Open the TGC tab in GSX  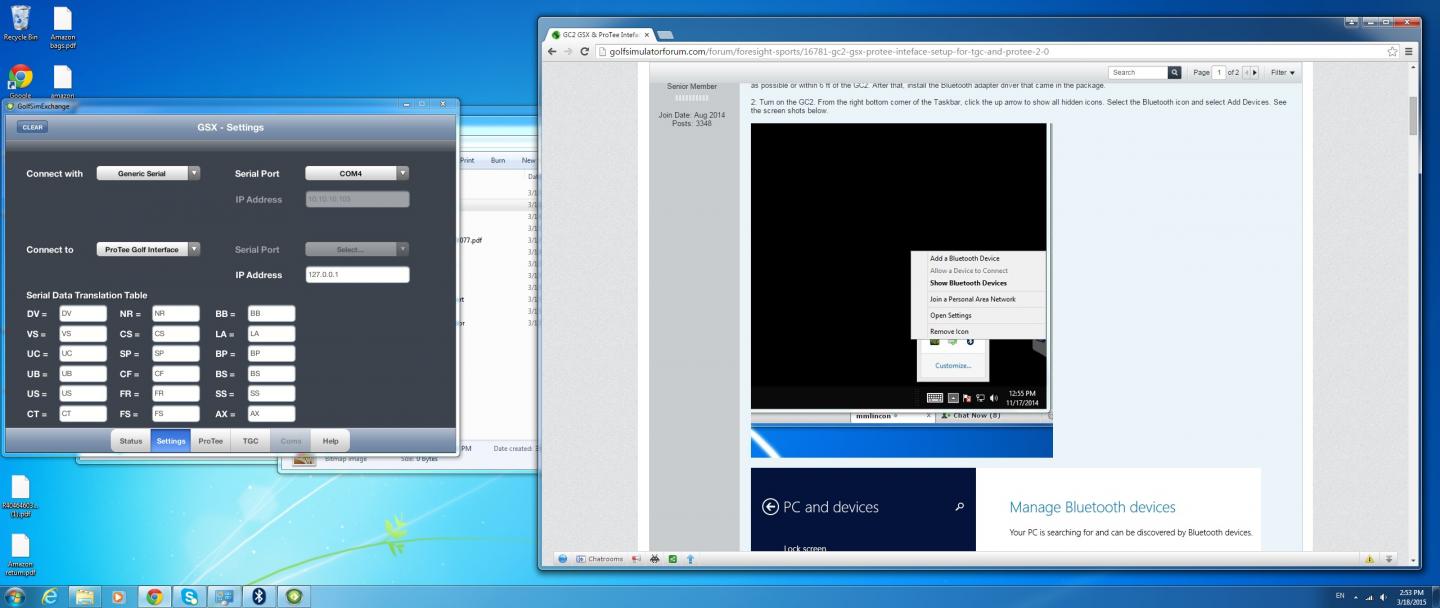(x=250, y=441)
